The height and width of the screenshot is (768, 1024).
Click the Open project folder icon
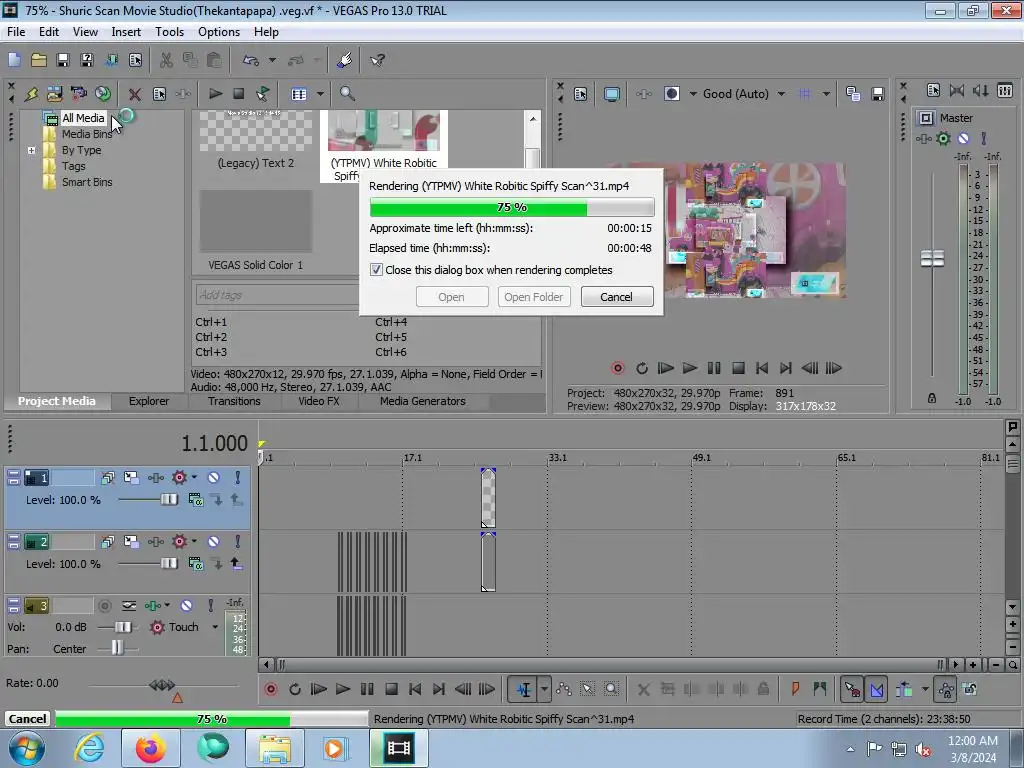[39, 60]
